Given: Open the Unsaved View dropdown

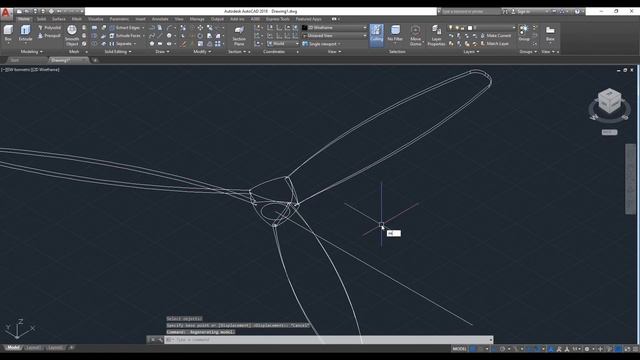Looking at the screenshot, I should [334, 36].
